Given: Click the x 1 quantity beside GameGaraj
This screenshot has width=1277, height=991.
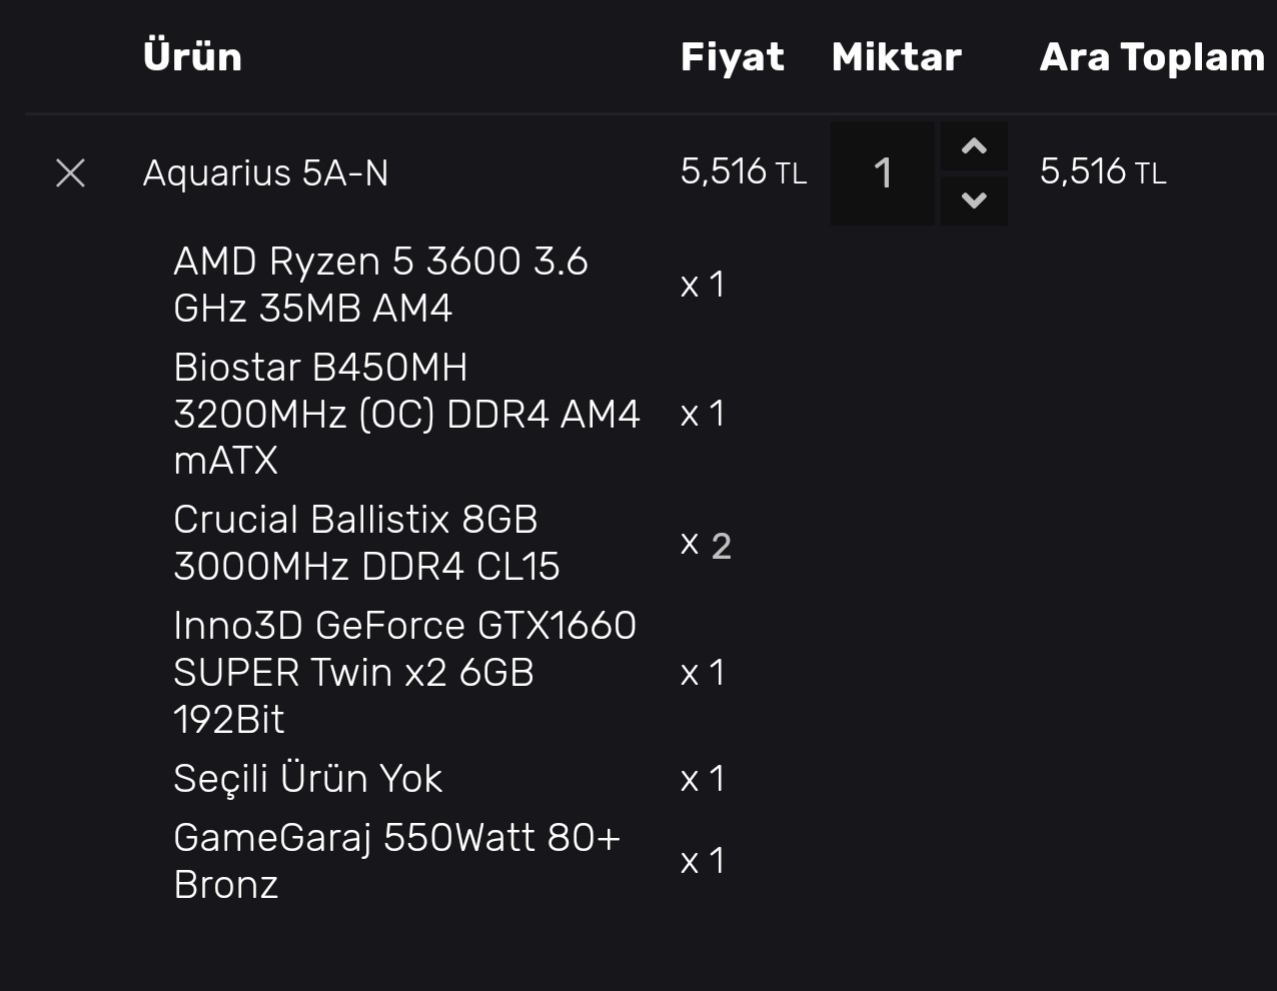Looking at the screenshot, I should pos(702,862).
